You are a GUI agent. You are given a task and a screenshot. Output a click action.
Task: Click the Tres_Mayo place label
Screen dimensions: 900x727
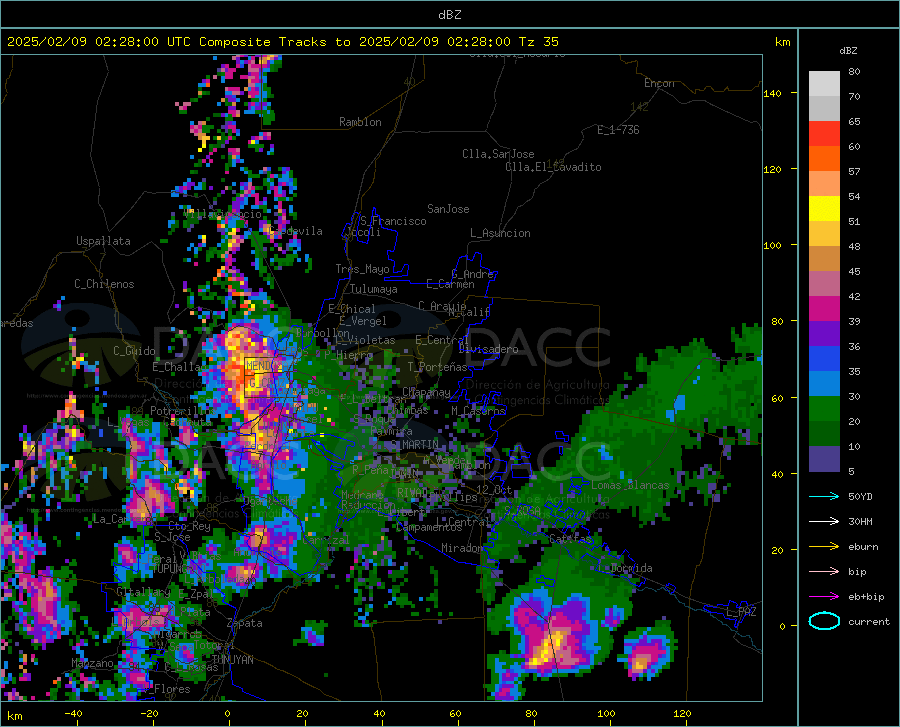(362, 269)
